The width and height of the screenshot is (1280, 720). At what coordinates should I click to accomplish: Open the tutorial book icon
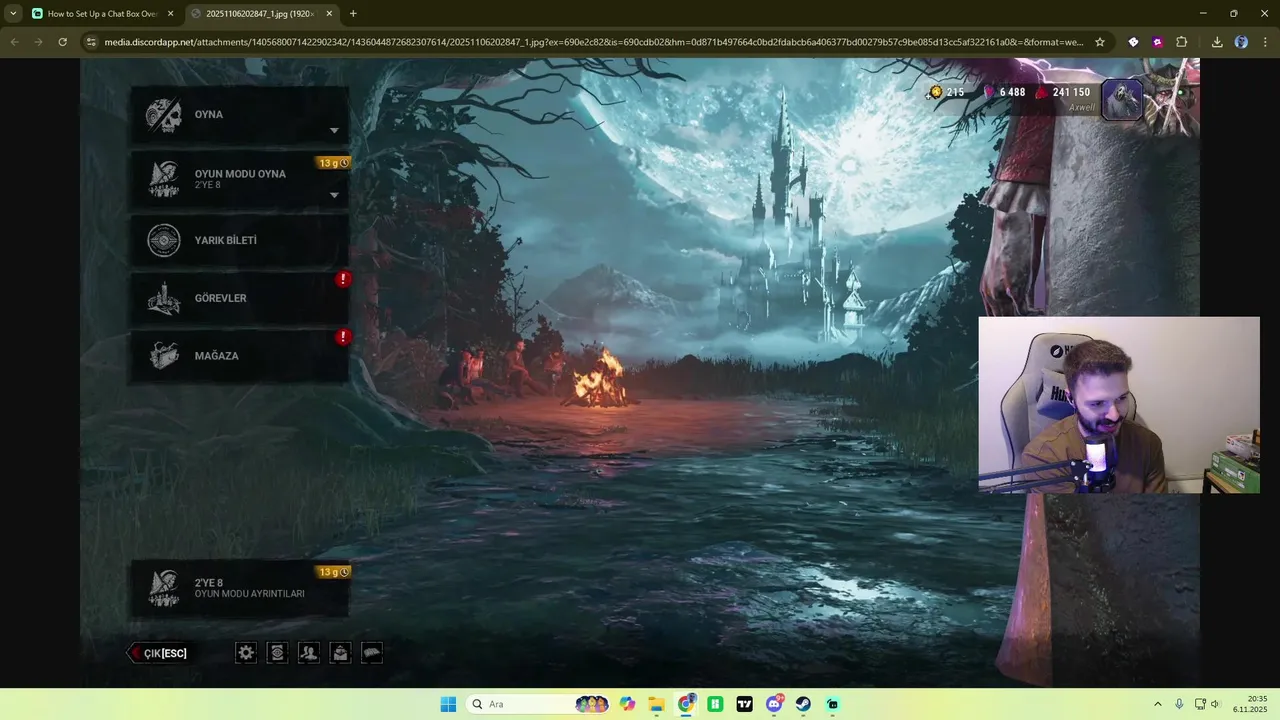pos(372,653)
